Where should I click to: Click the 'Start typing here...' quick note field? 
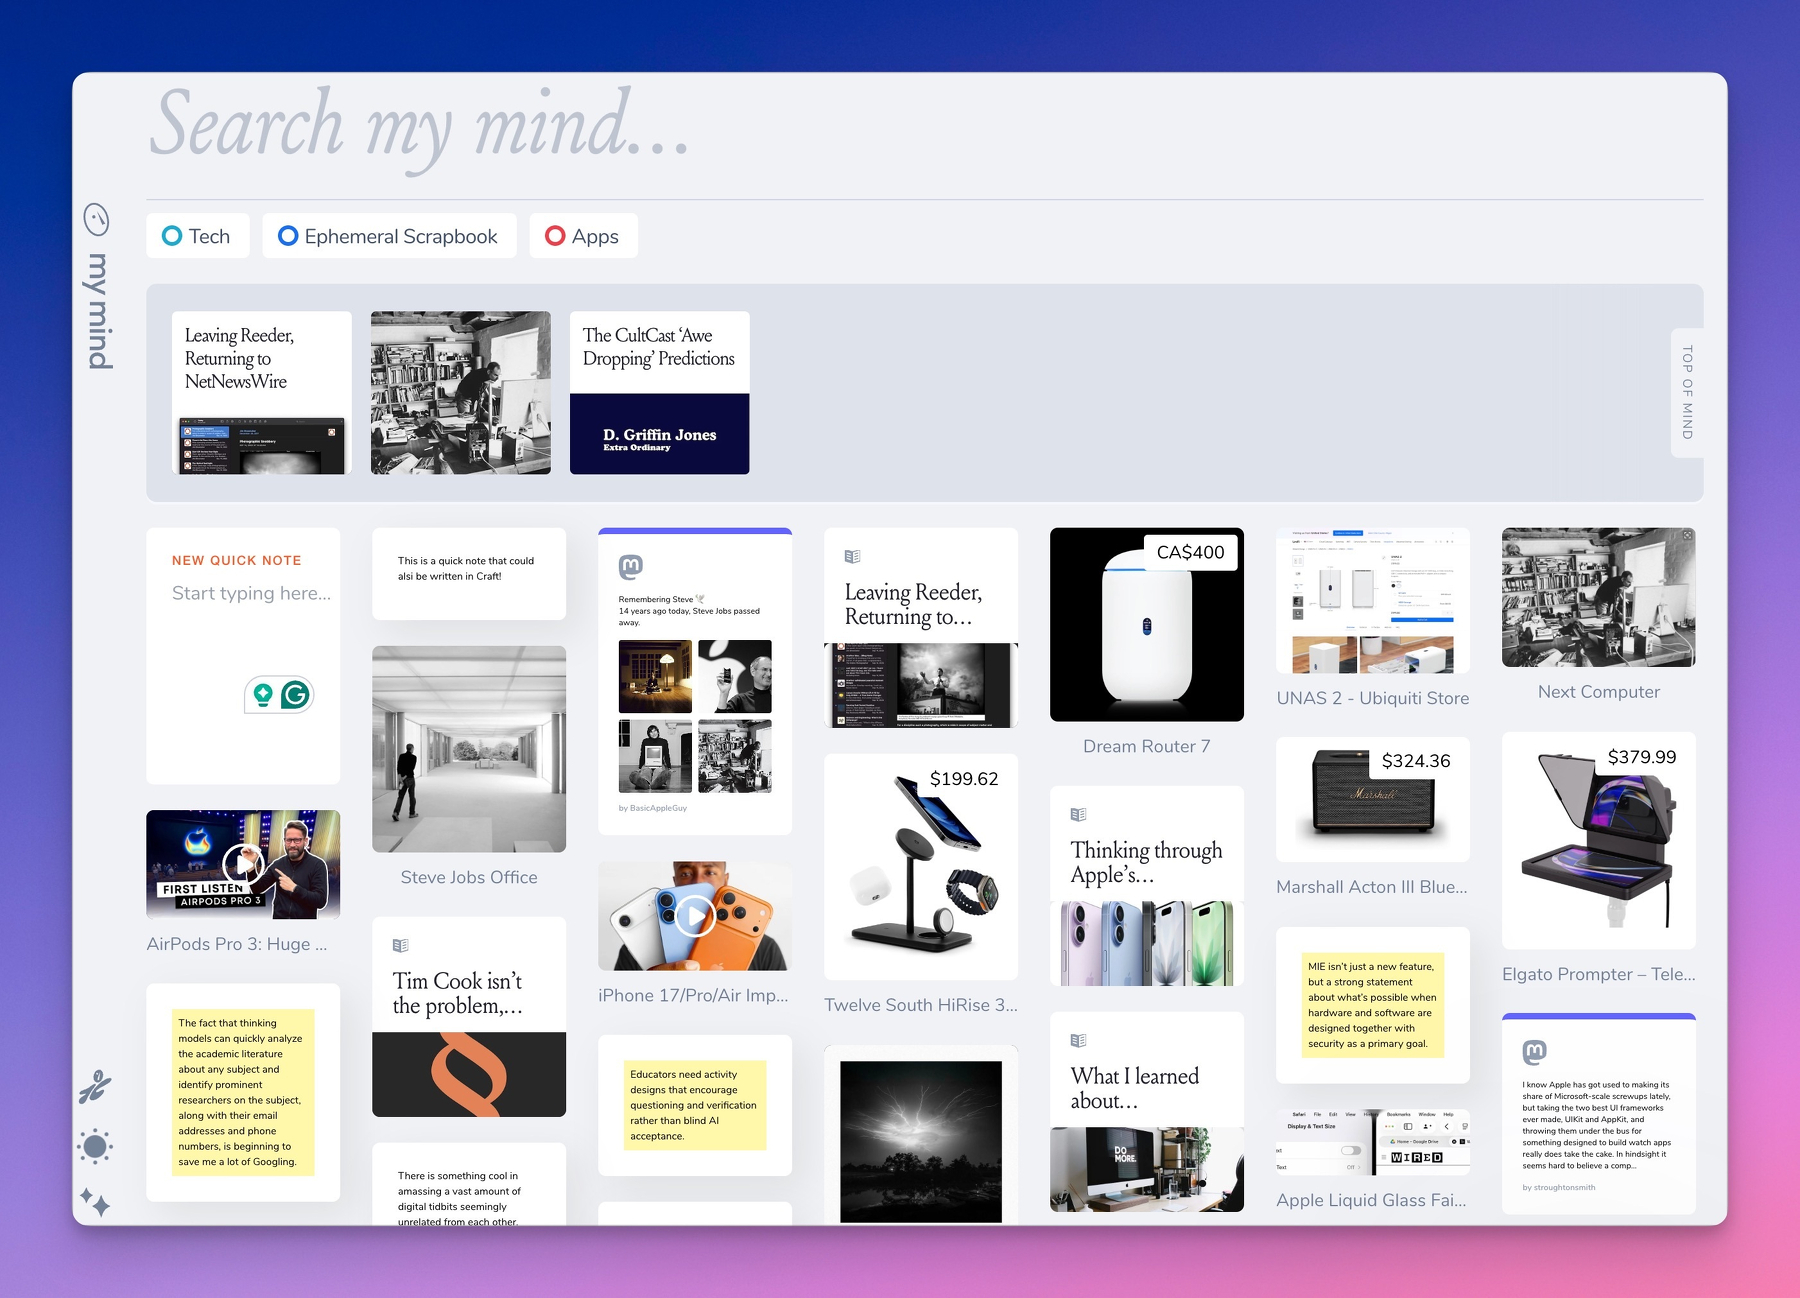(x=251, y=593)
